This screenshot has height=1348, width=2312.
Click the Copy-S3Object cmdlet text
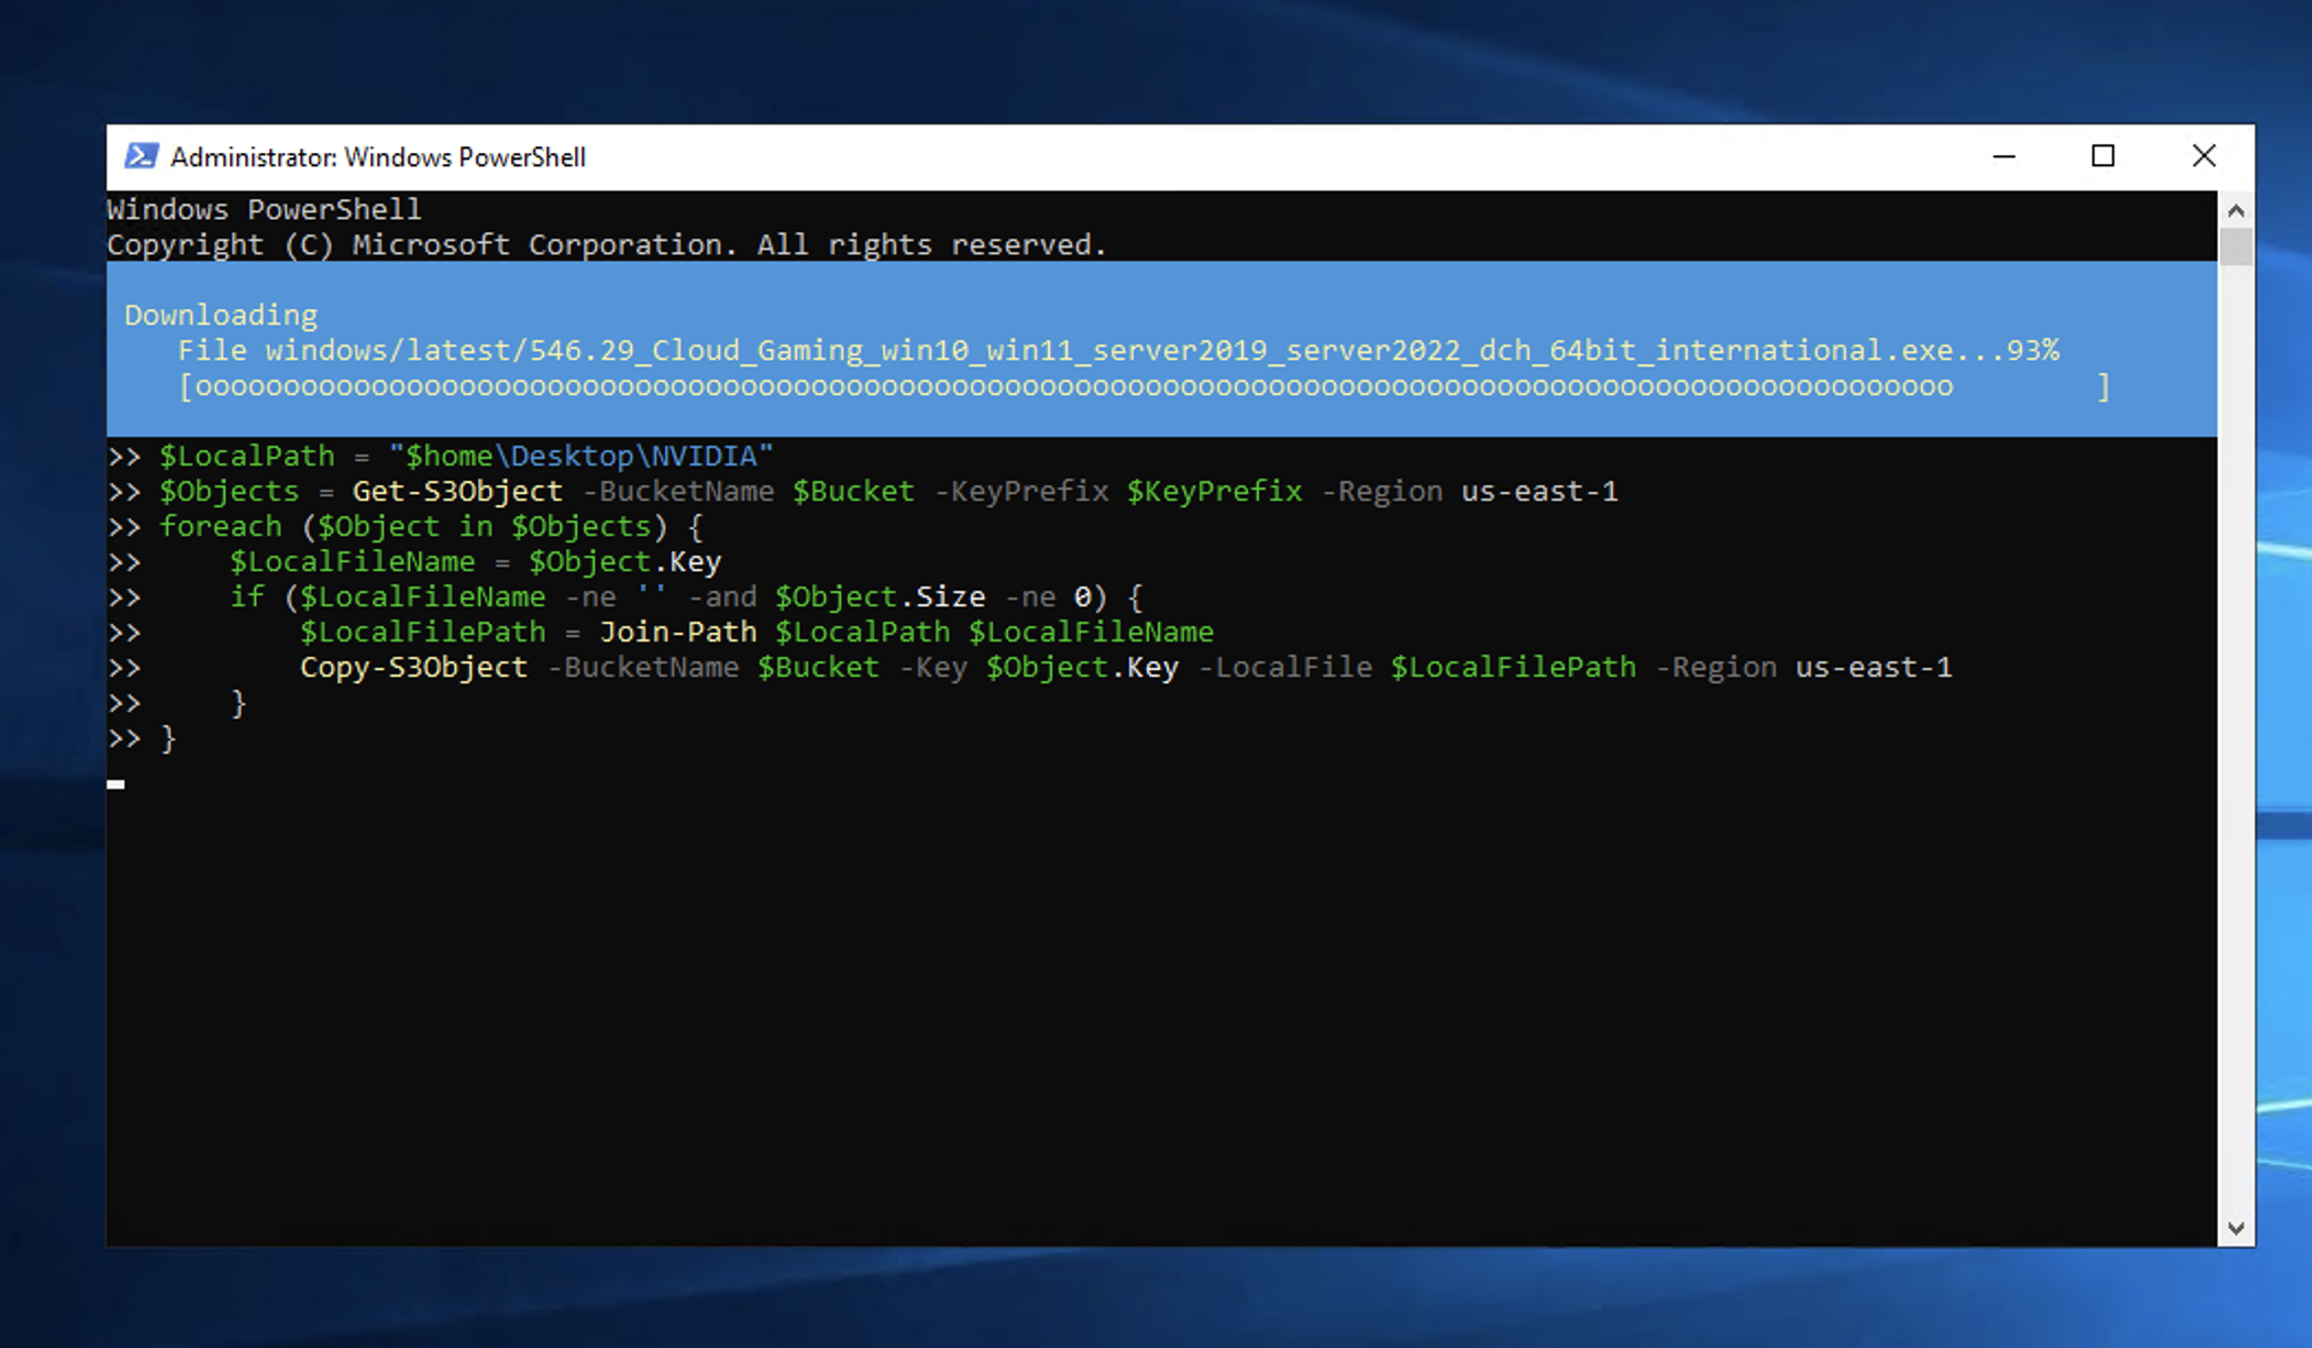[413, 667]
